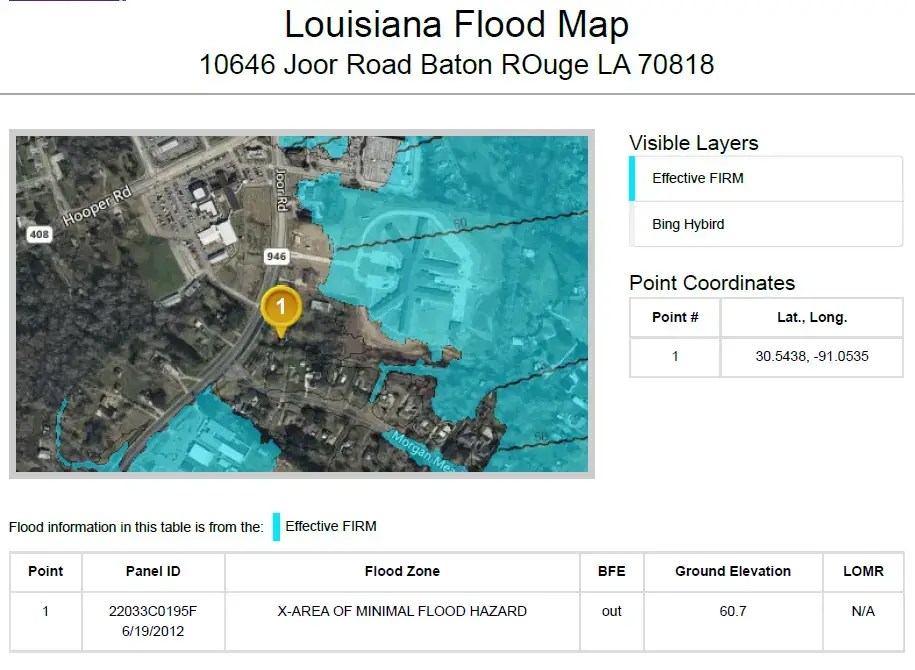Click the BFE value out
The height and width of the screenshot is (670, 915).
point(612,611)
